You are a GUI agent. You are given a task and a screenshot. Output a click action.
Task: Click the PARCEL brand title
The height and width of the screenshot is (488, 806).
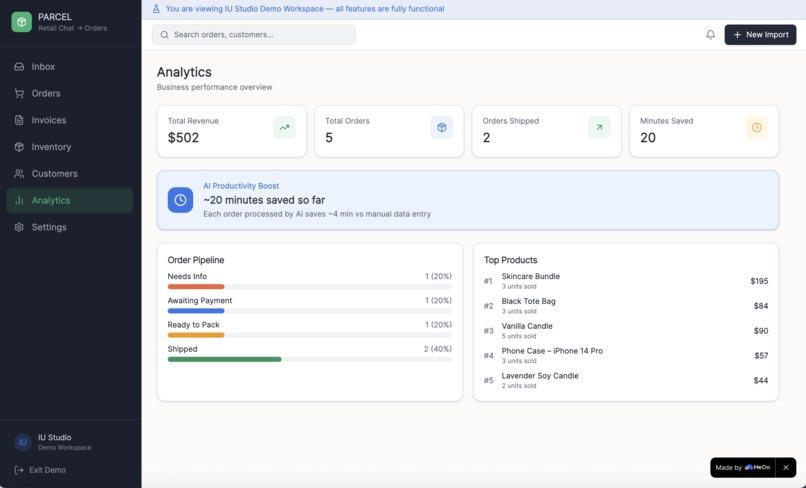(x=55, y=17)
